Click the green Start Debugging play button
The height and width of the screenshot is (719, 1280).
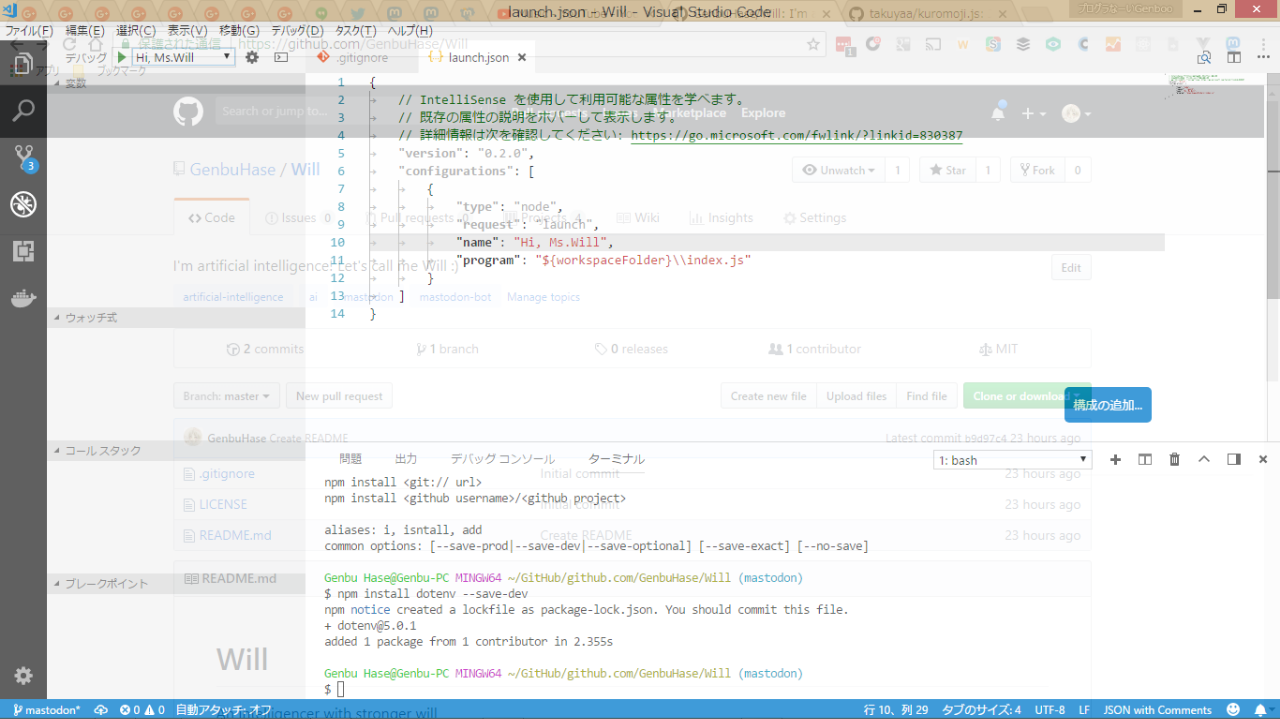122,57
